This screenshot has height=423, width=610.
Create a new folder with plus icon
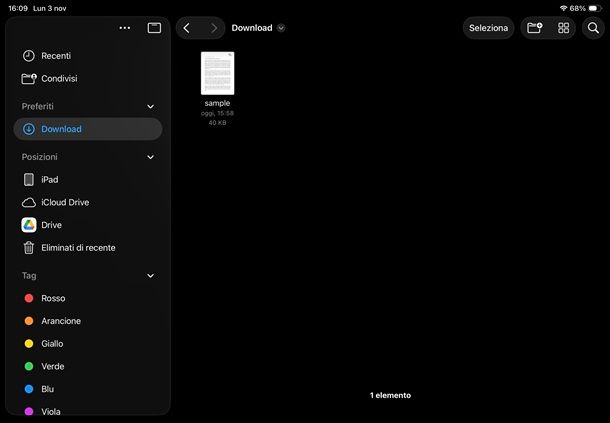coord(535,28)
